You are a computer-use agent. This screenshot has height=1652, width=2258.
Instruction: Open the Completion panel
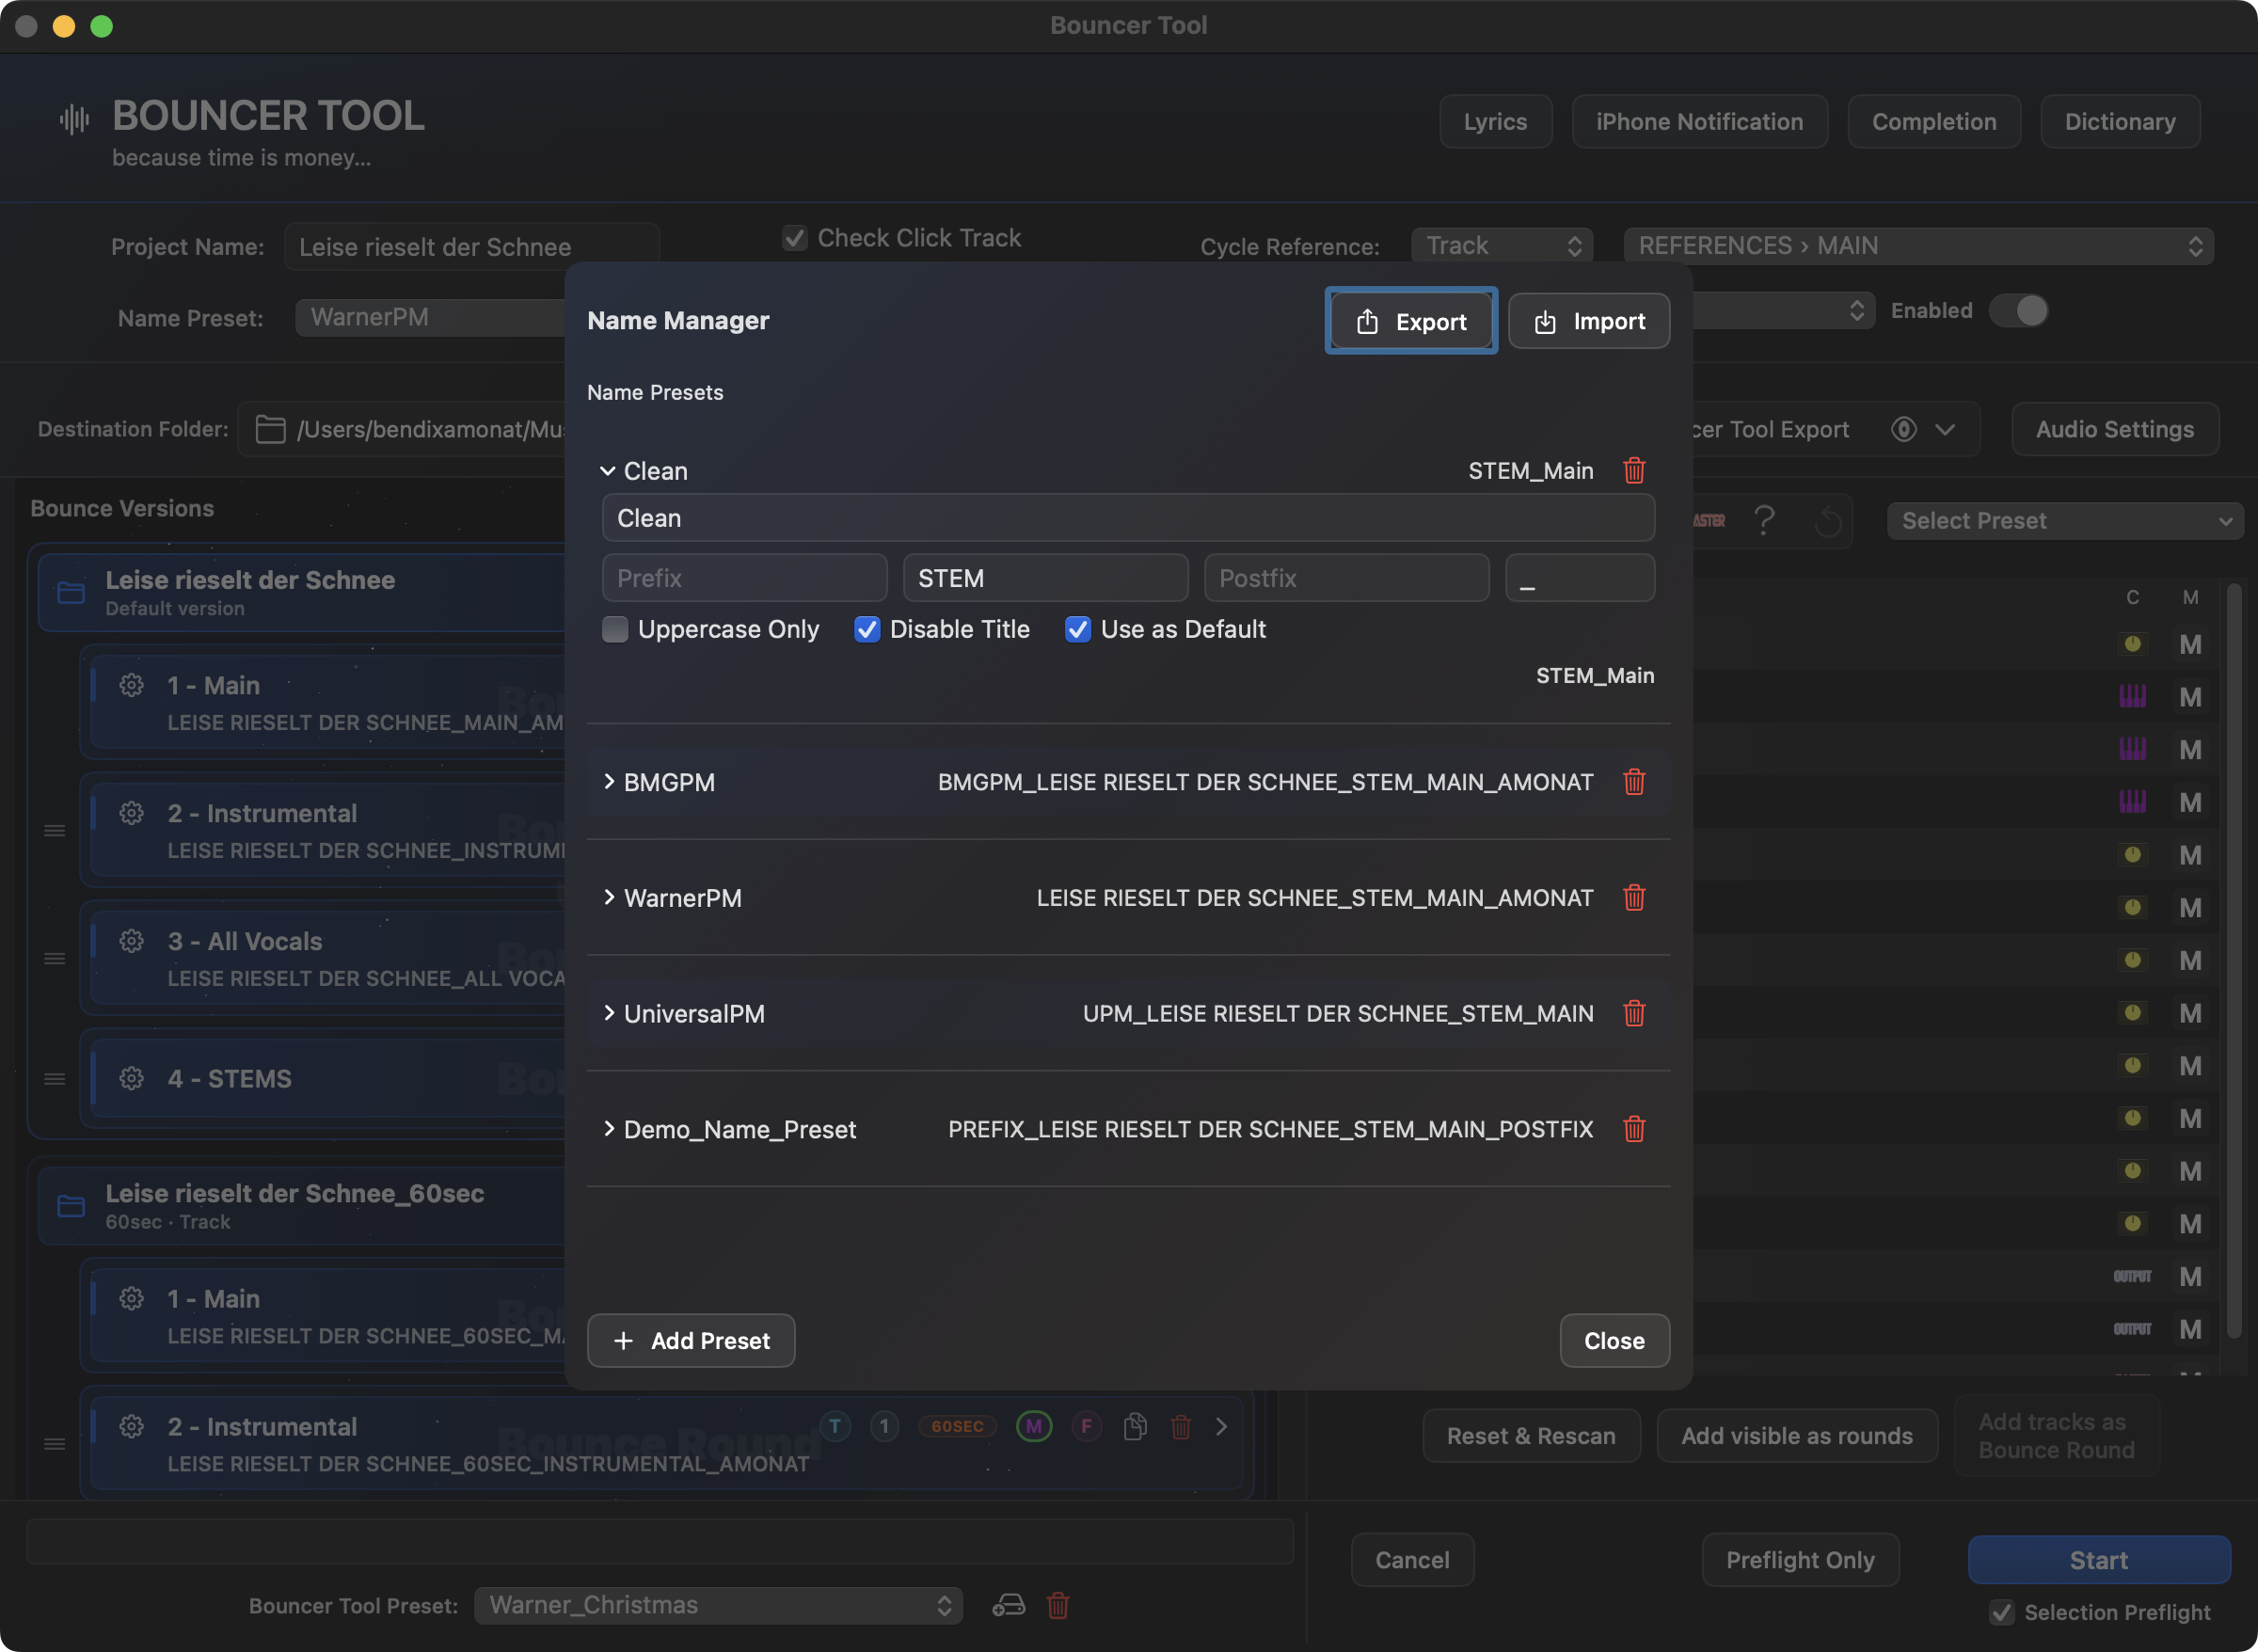[x=1933, y=121]
